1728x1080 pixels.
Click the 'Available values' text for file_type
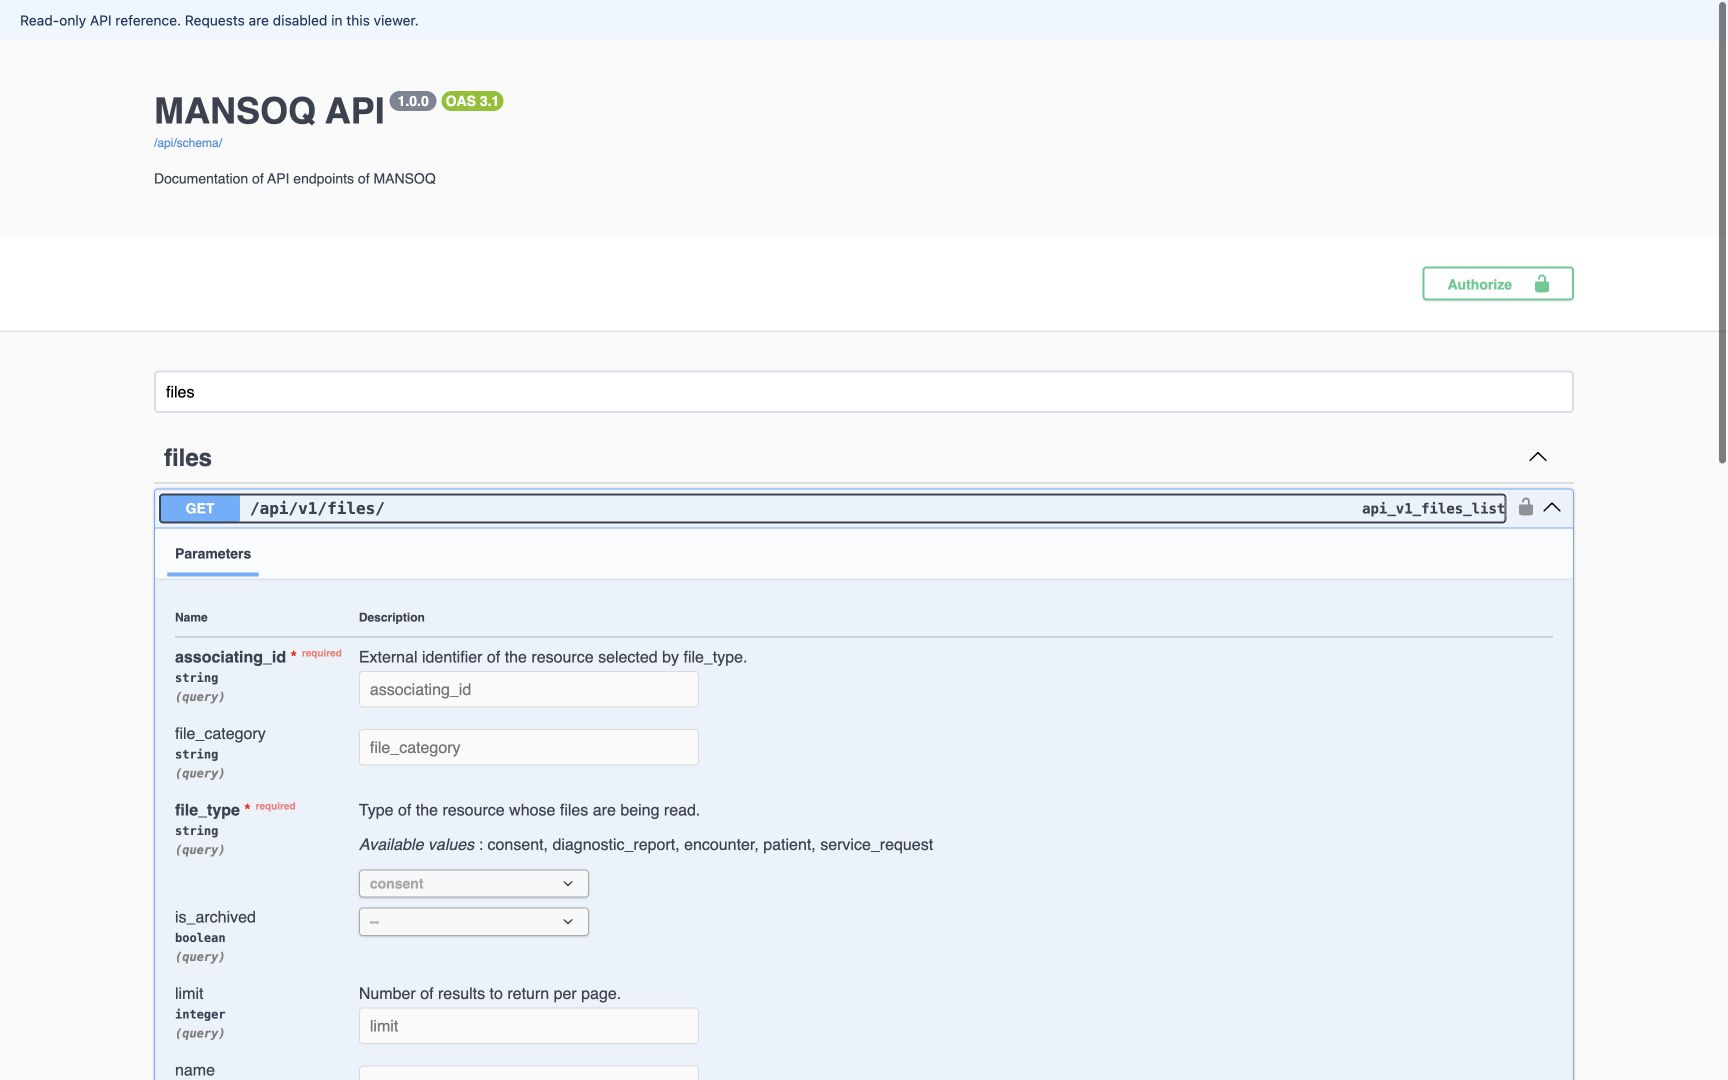click(417, 845)
